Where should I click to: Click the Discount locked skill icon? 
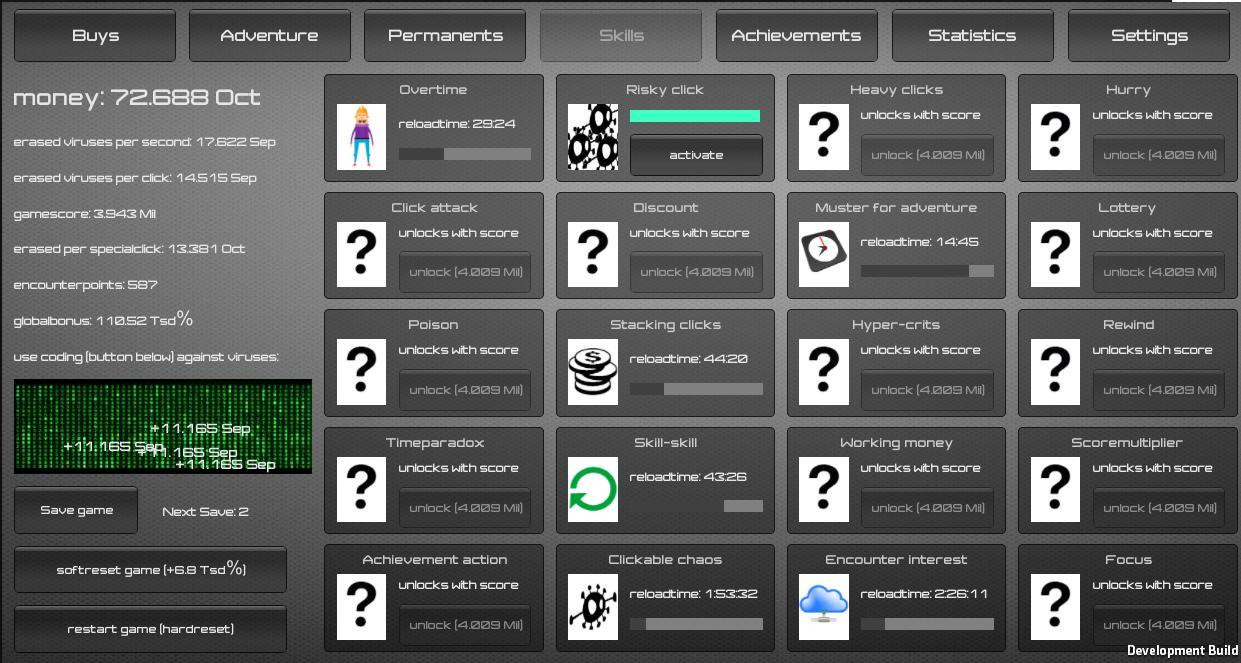(593, 254)
